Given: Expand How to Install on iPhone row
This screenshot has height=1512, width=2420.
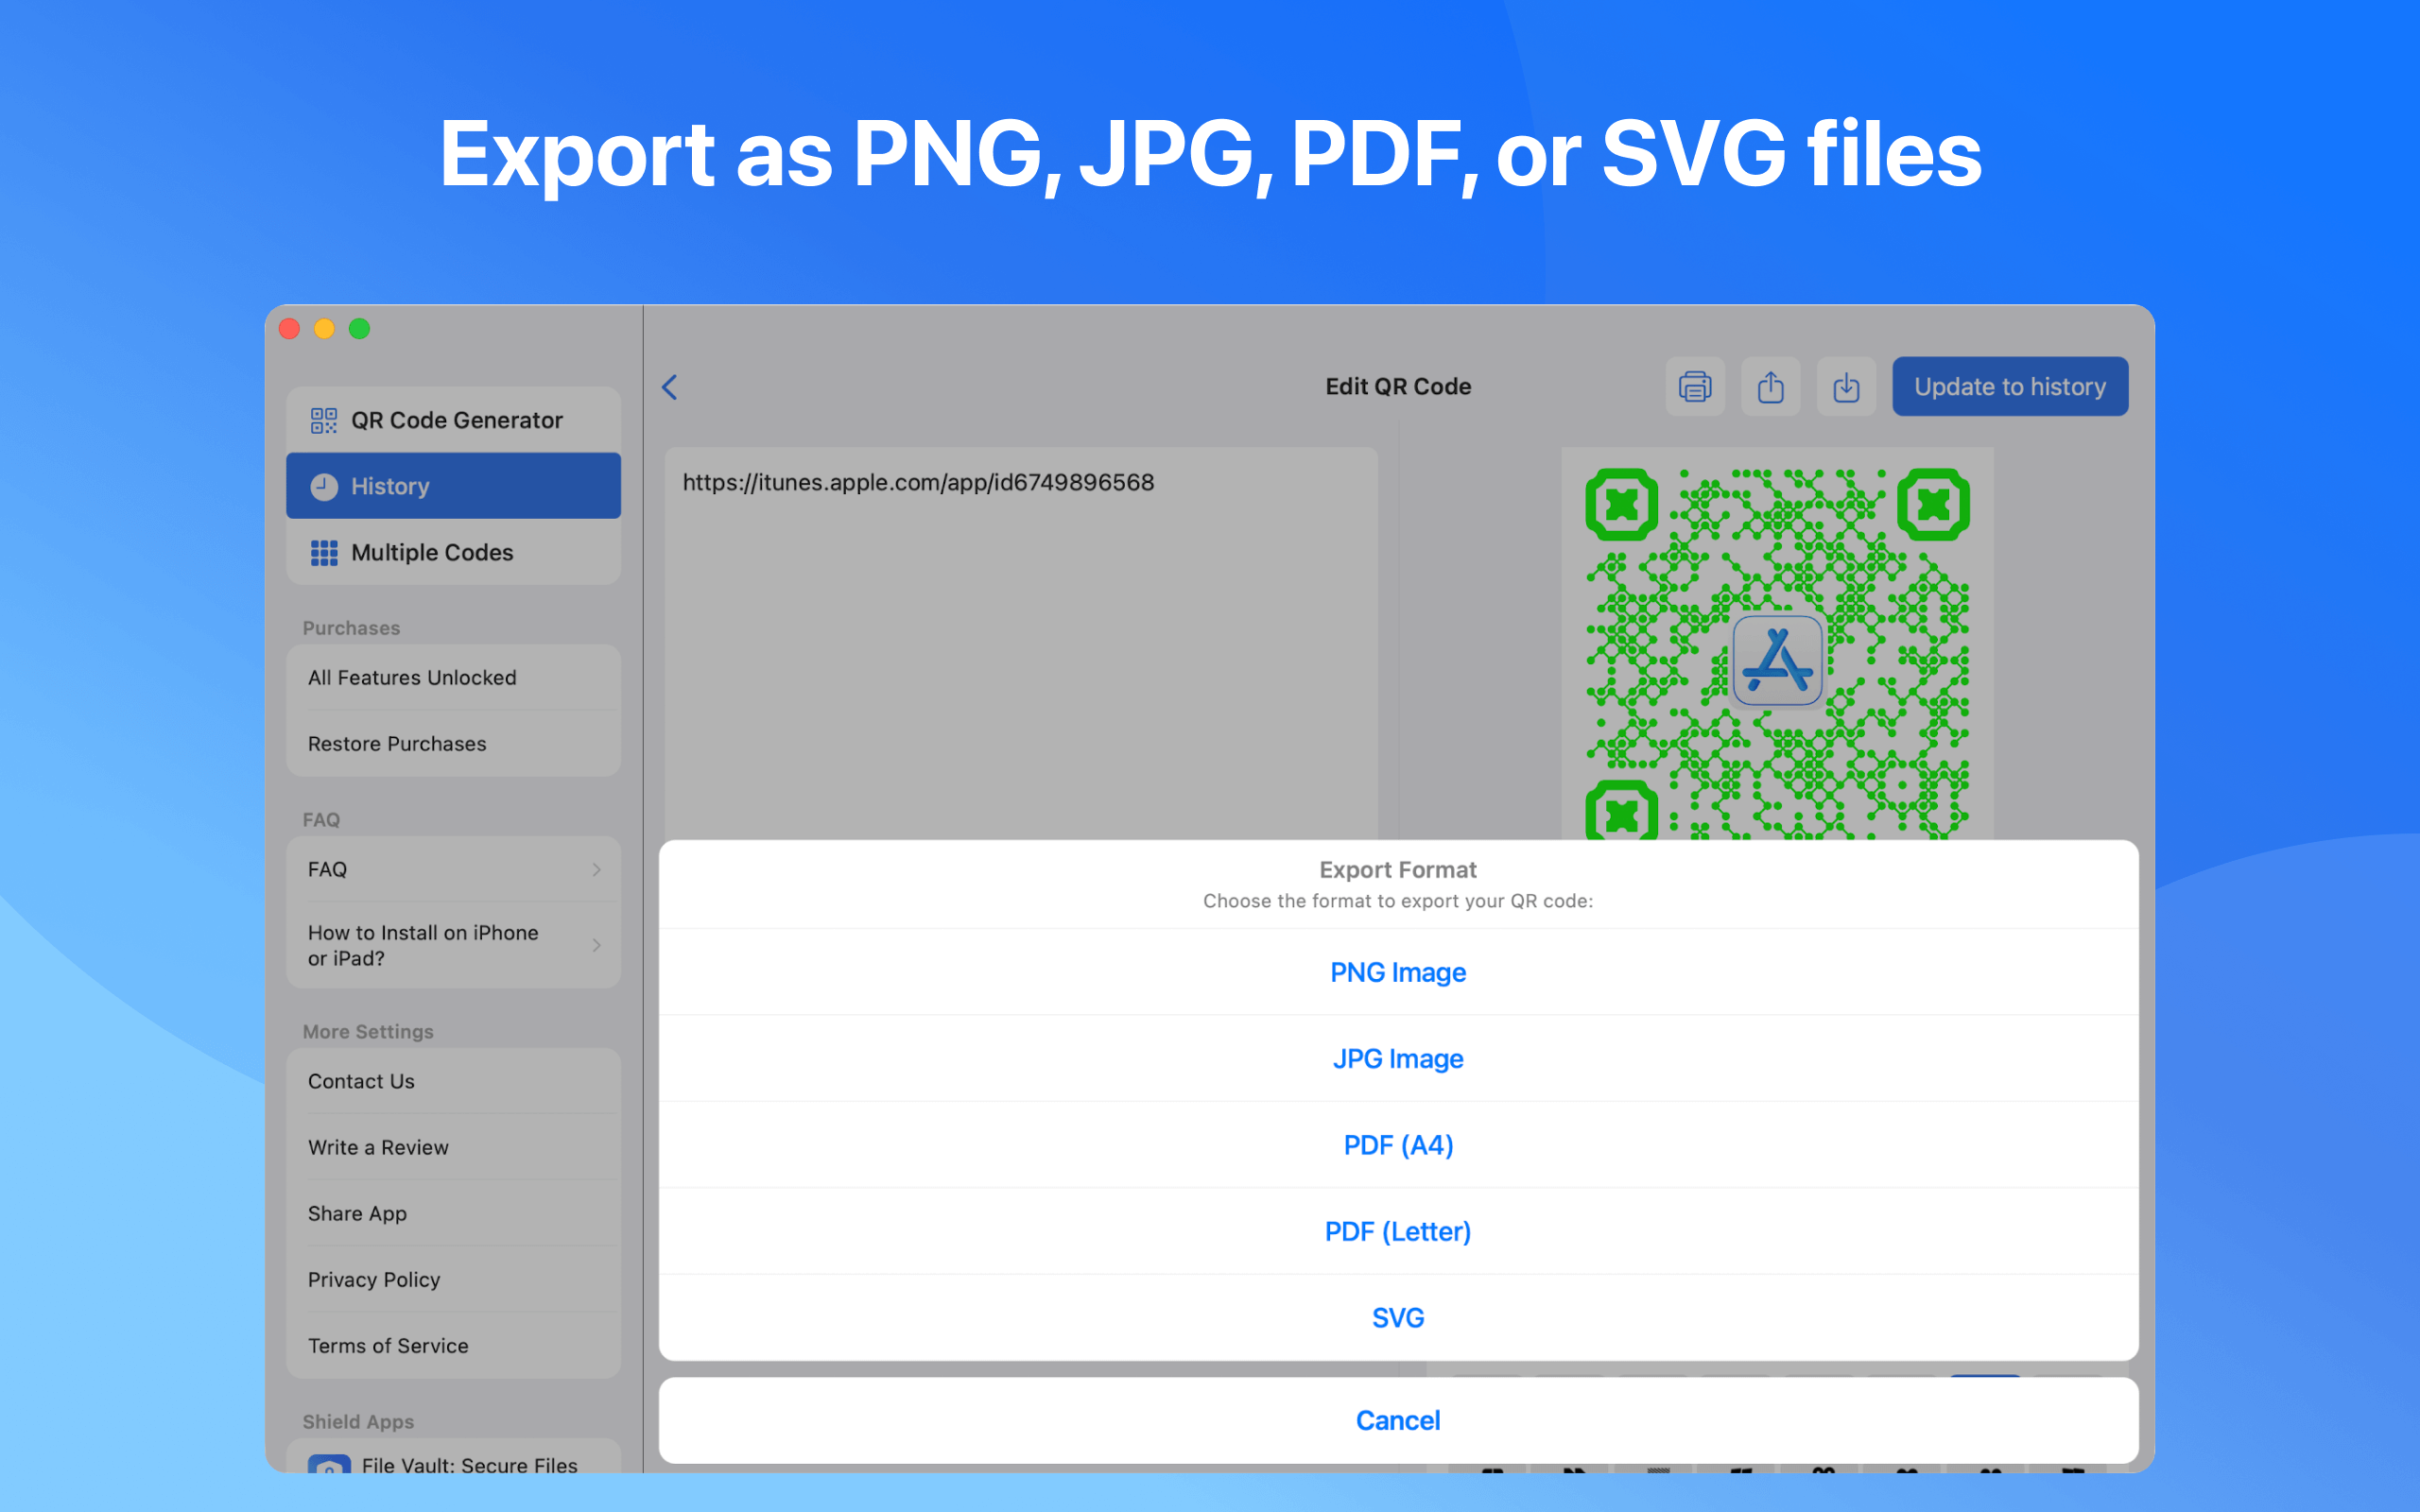Looking at the screenshot, I should [596, 945].
